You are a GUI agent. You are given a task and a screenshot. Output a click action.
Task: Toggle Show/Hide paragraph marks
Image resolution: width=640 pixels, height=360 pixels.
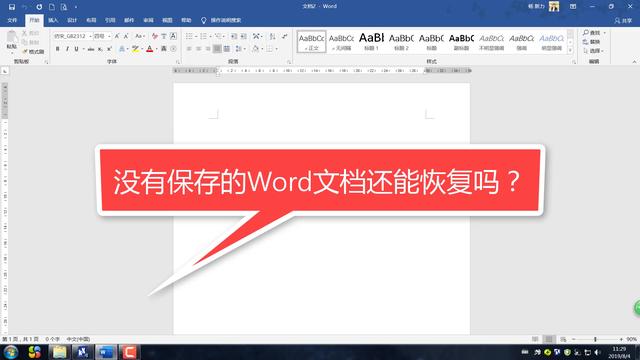pos(284,36)
